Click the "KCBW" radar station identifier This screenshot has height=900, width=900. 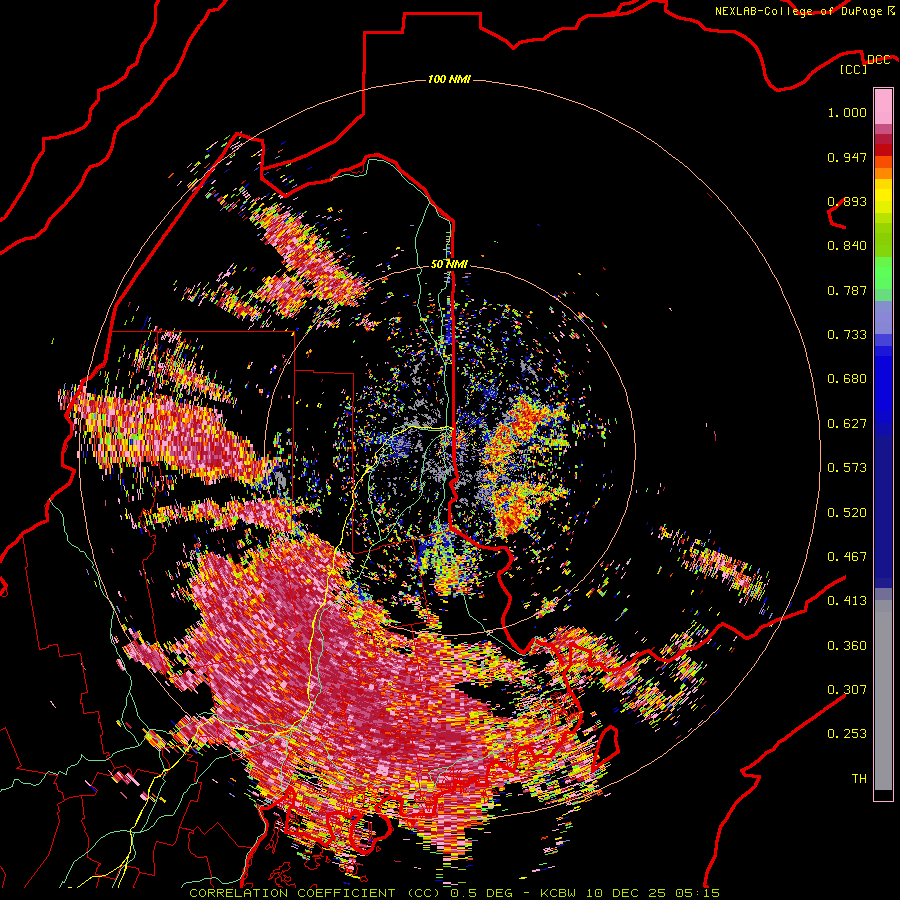[x=560, y=893]
